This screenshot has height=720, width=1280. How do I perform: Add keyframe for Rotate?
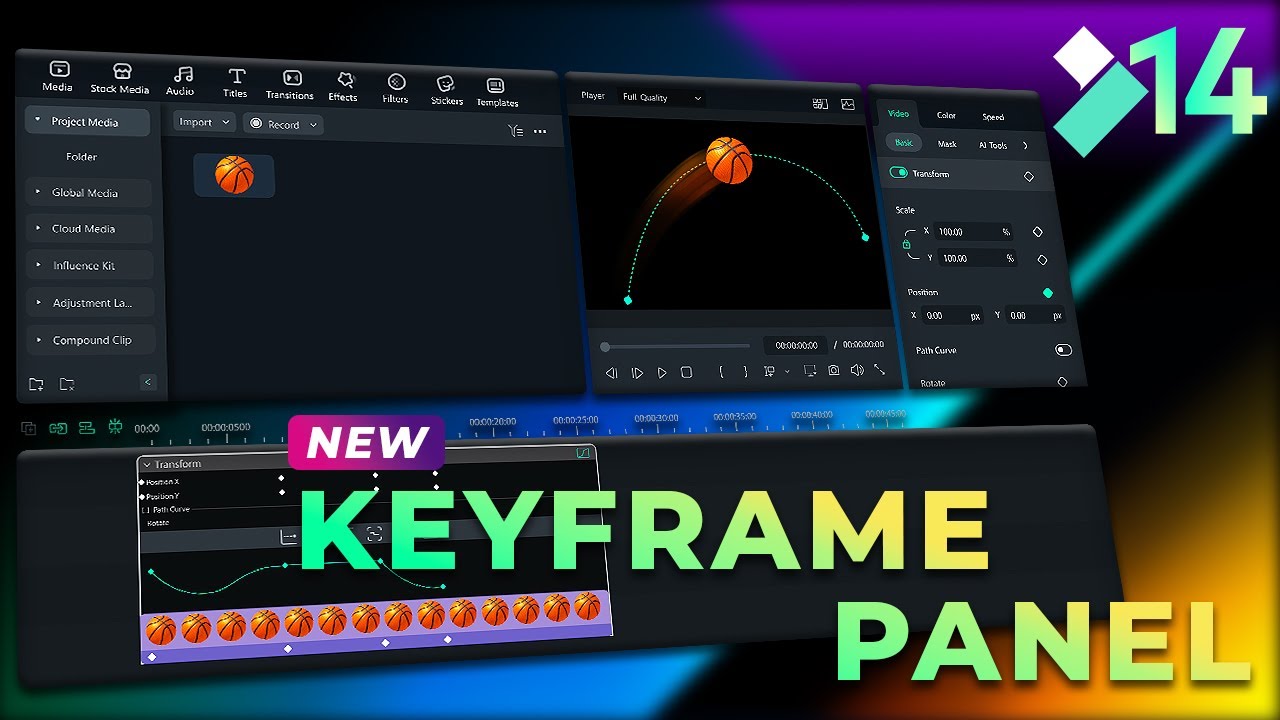(1062, 382)
